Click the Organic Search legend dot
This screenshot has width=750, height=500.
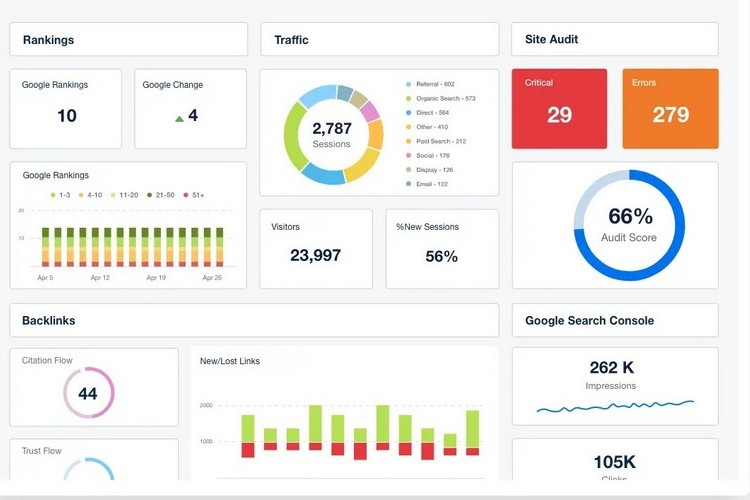click(409, 98)
